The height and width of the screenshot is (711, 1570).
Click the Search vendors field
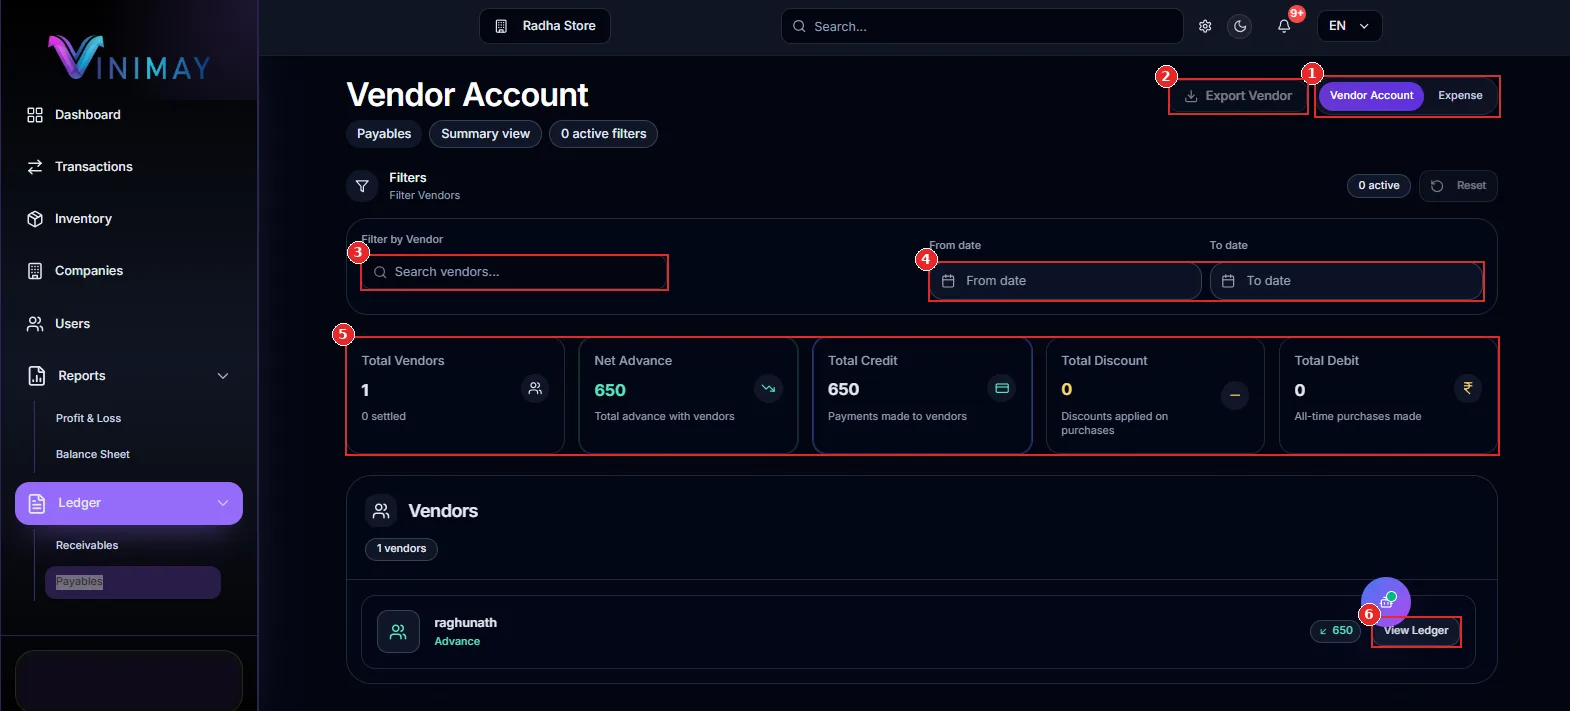514,272
